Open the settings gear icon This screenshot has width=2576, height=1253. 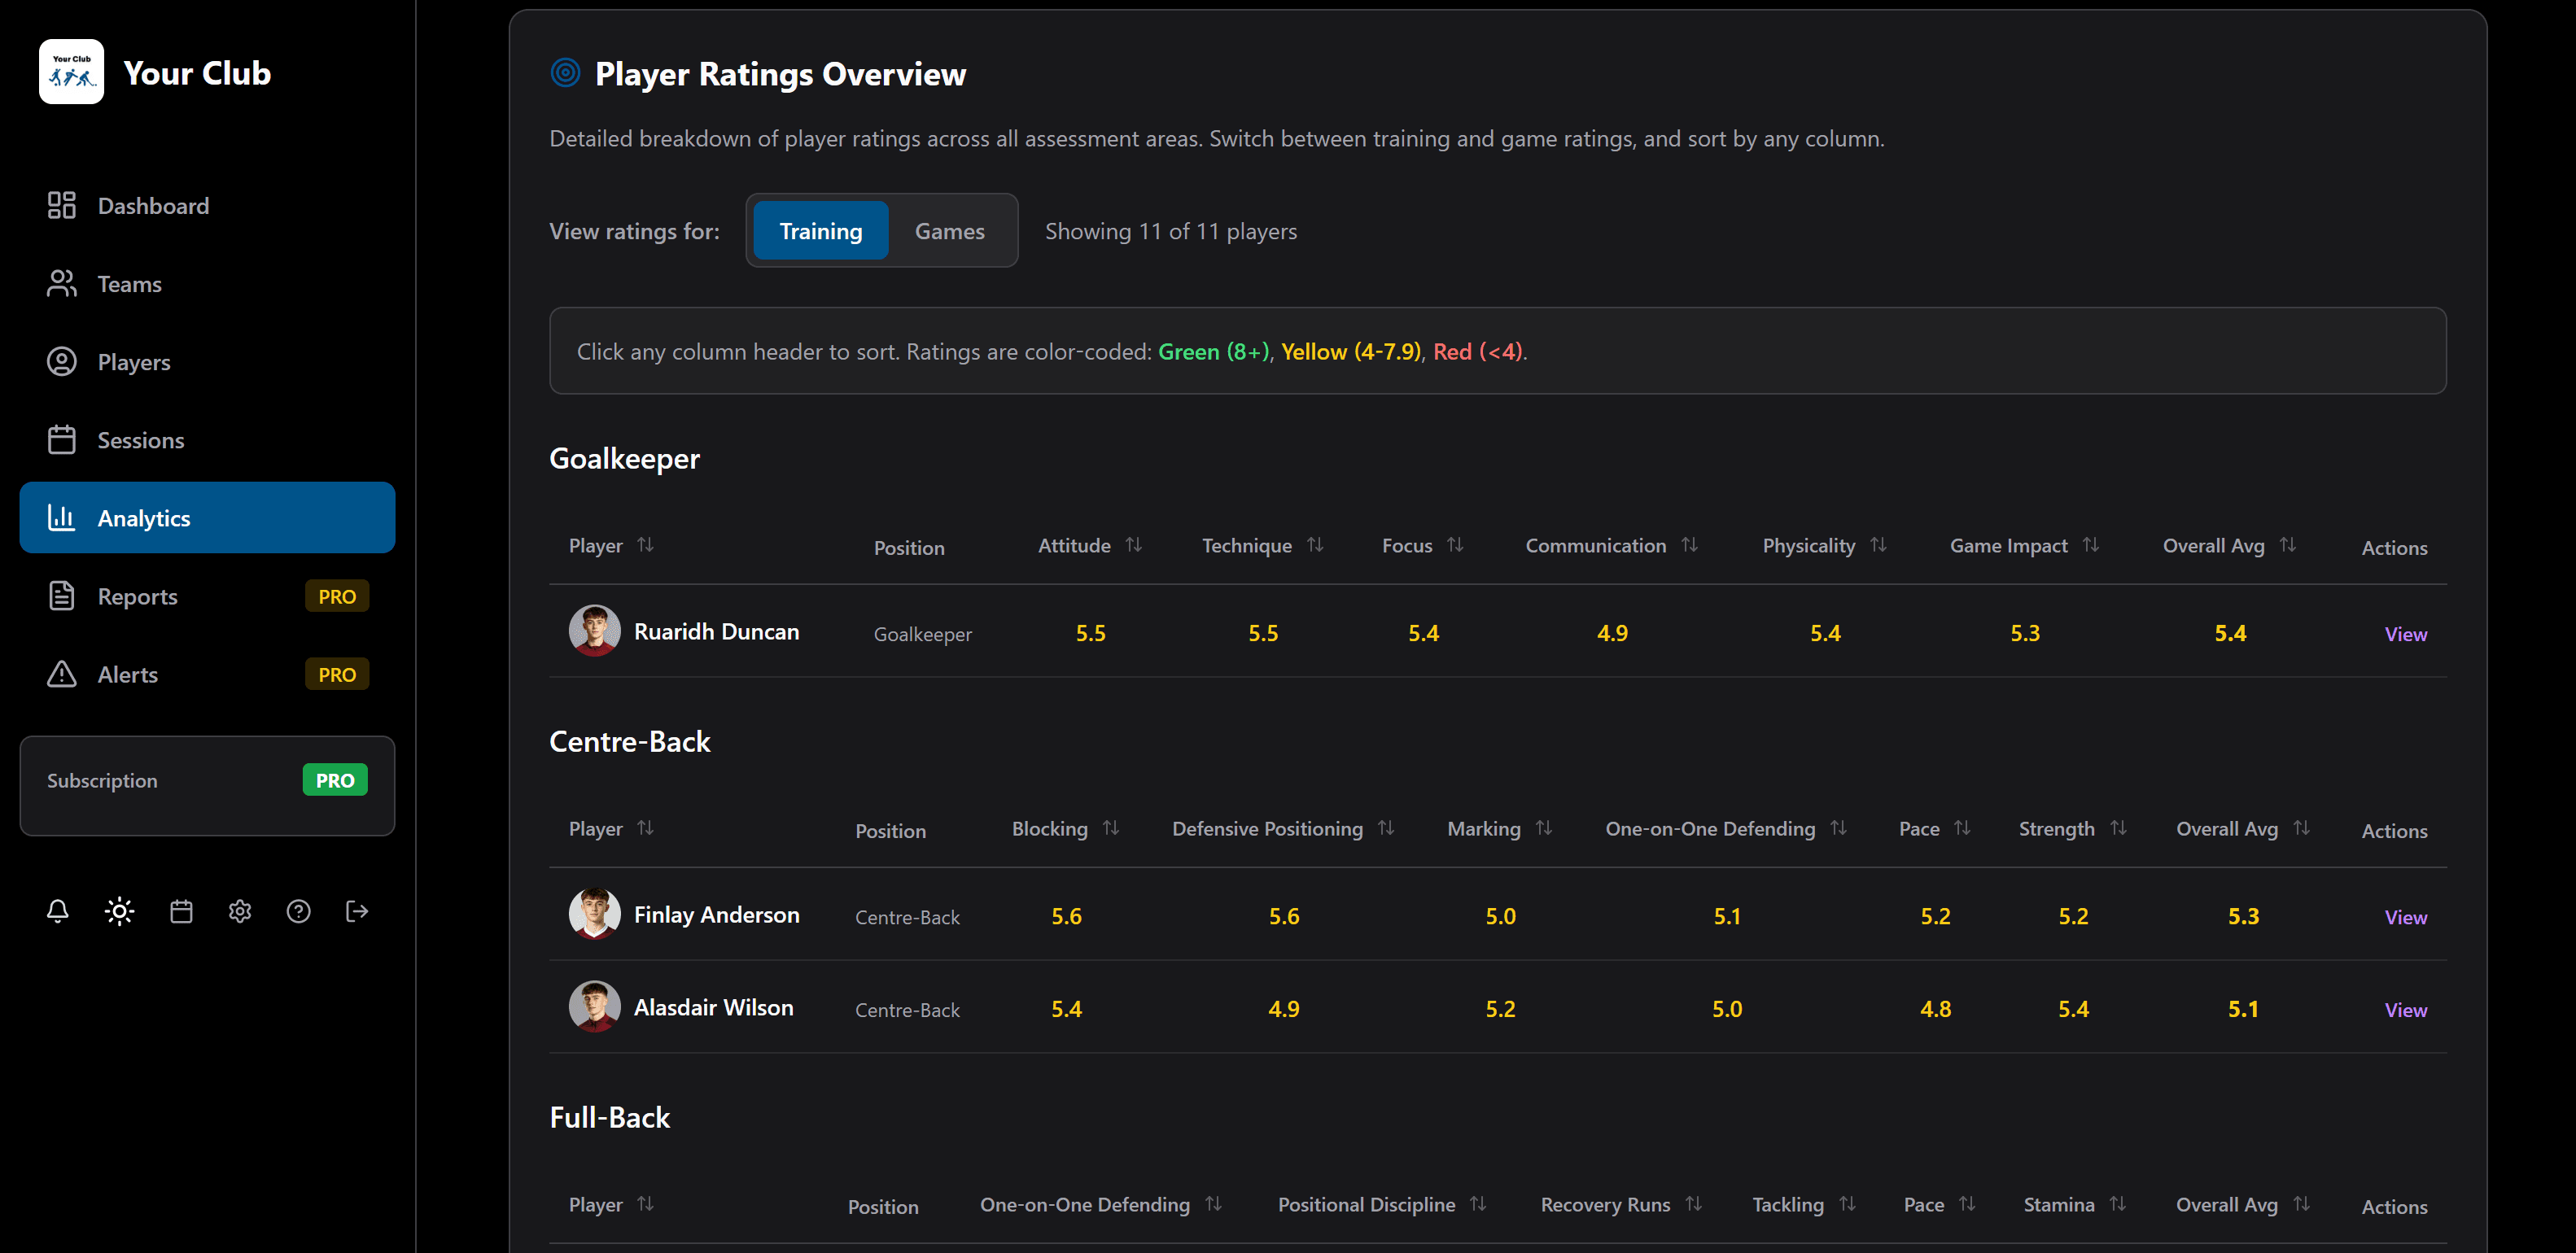coord(239,911)
